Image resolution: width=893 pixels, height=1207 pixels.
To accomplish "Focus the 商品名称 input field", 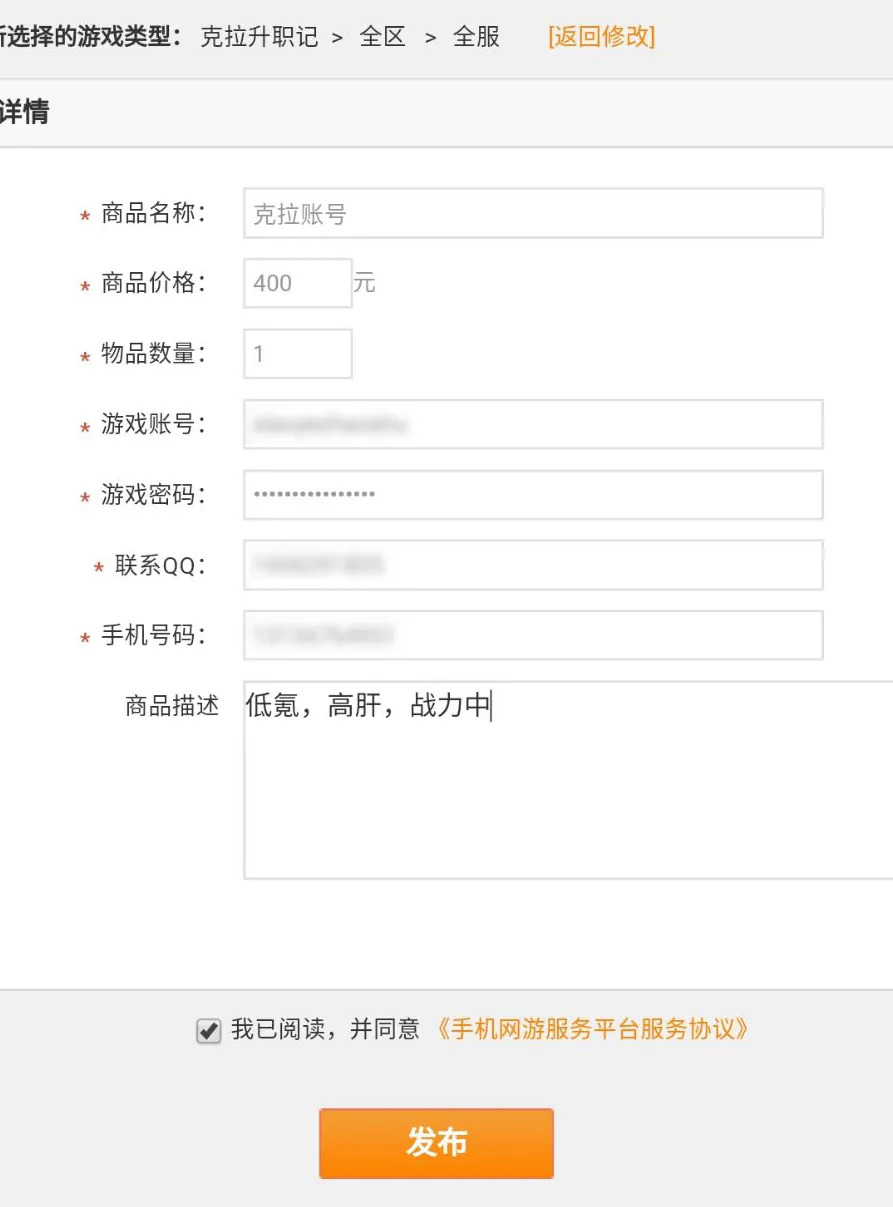I will [533, 213].
